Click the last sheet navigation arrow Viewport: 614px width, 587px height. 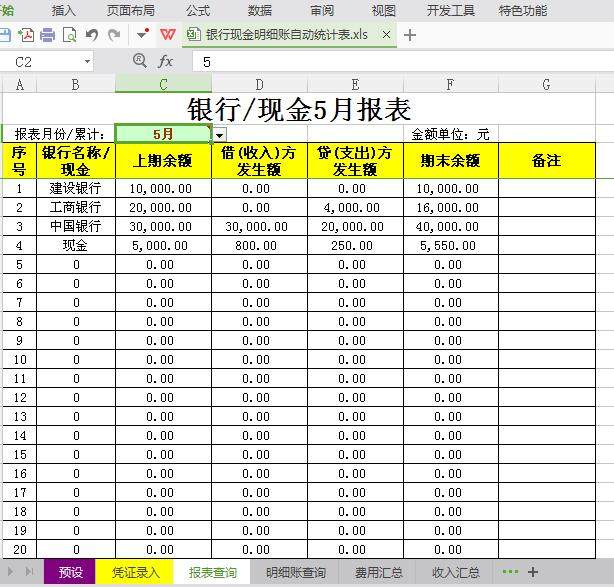[x=29, y=572]
